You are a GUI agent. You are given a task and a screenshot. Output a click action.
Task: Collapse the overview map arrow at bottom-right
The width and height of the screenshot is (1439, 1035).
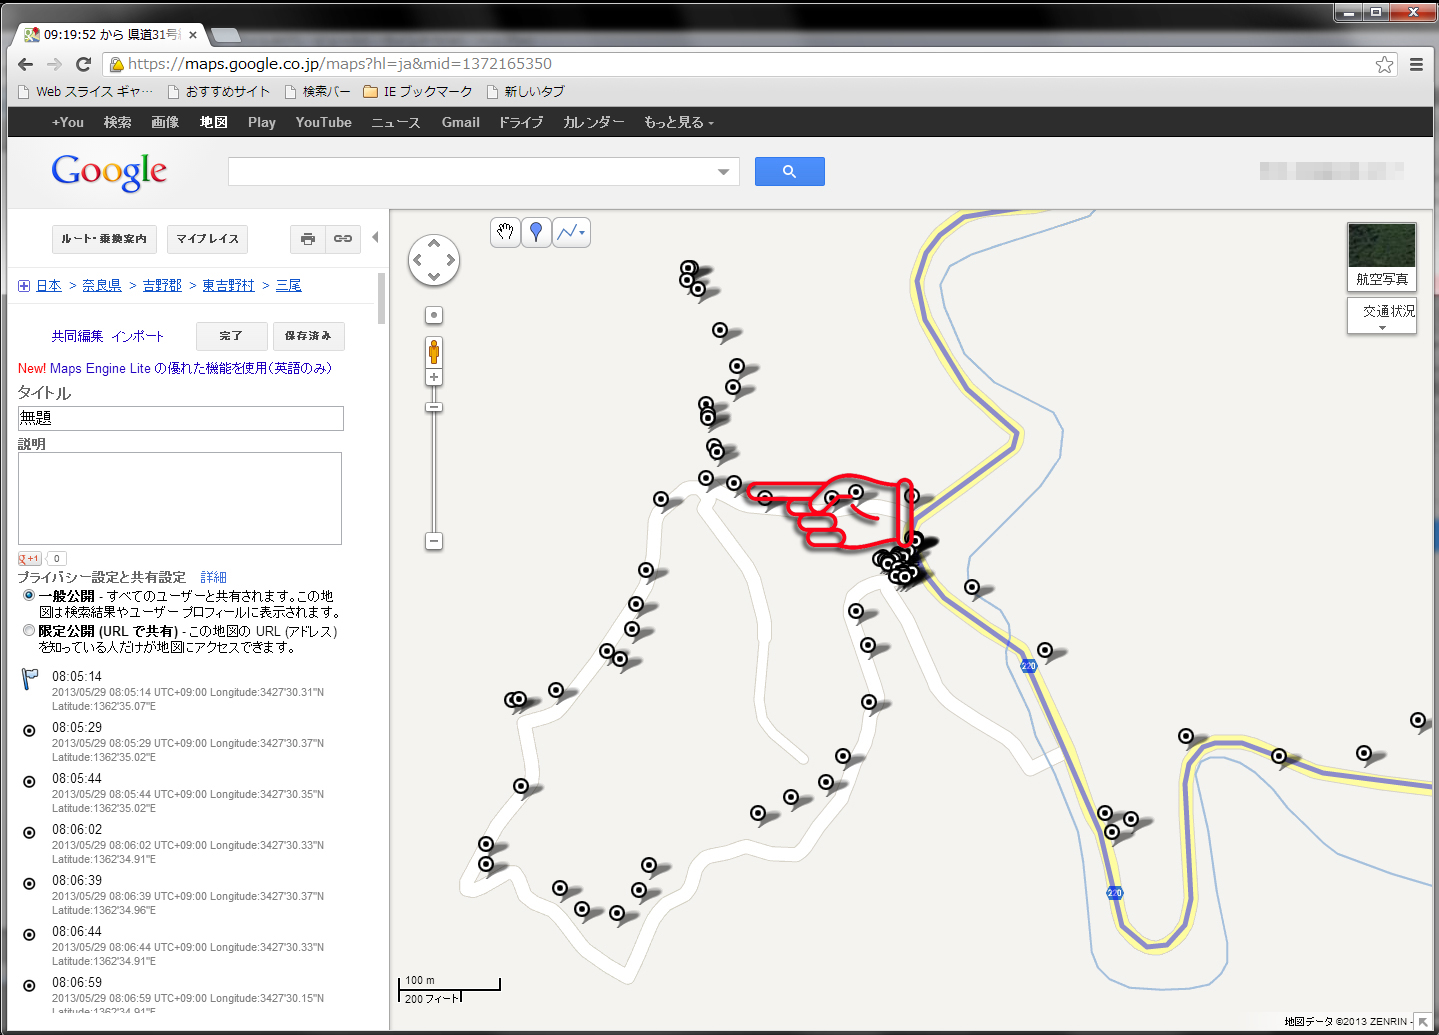pyautogui.click(x=1423, y=1022)
